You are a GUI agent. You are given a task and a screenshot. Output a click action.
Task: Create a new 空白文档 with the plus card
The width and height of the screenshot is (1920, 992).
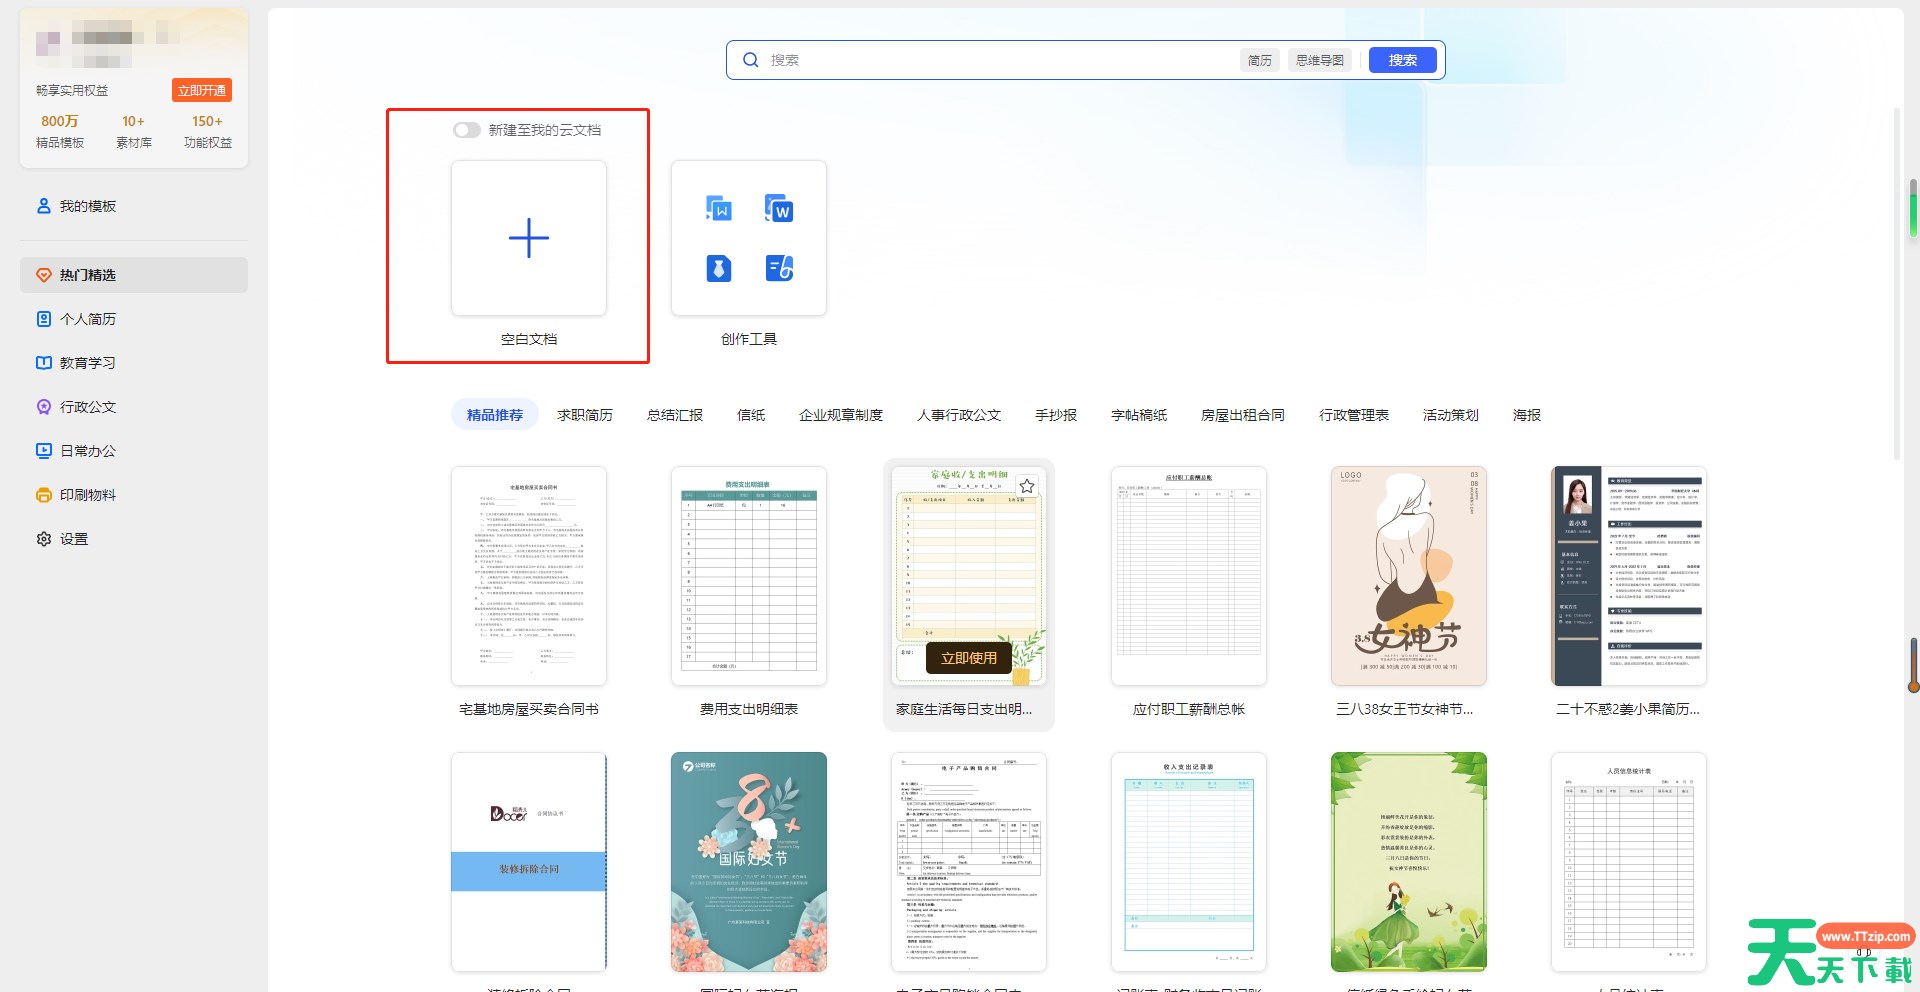click(x=529, y=238)
